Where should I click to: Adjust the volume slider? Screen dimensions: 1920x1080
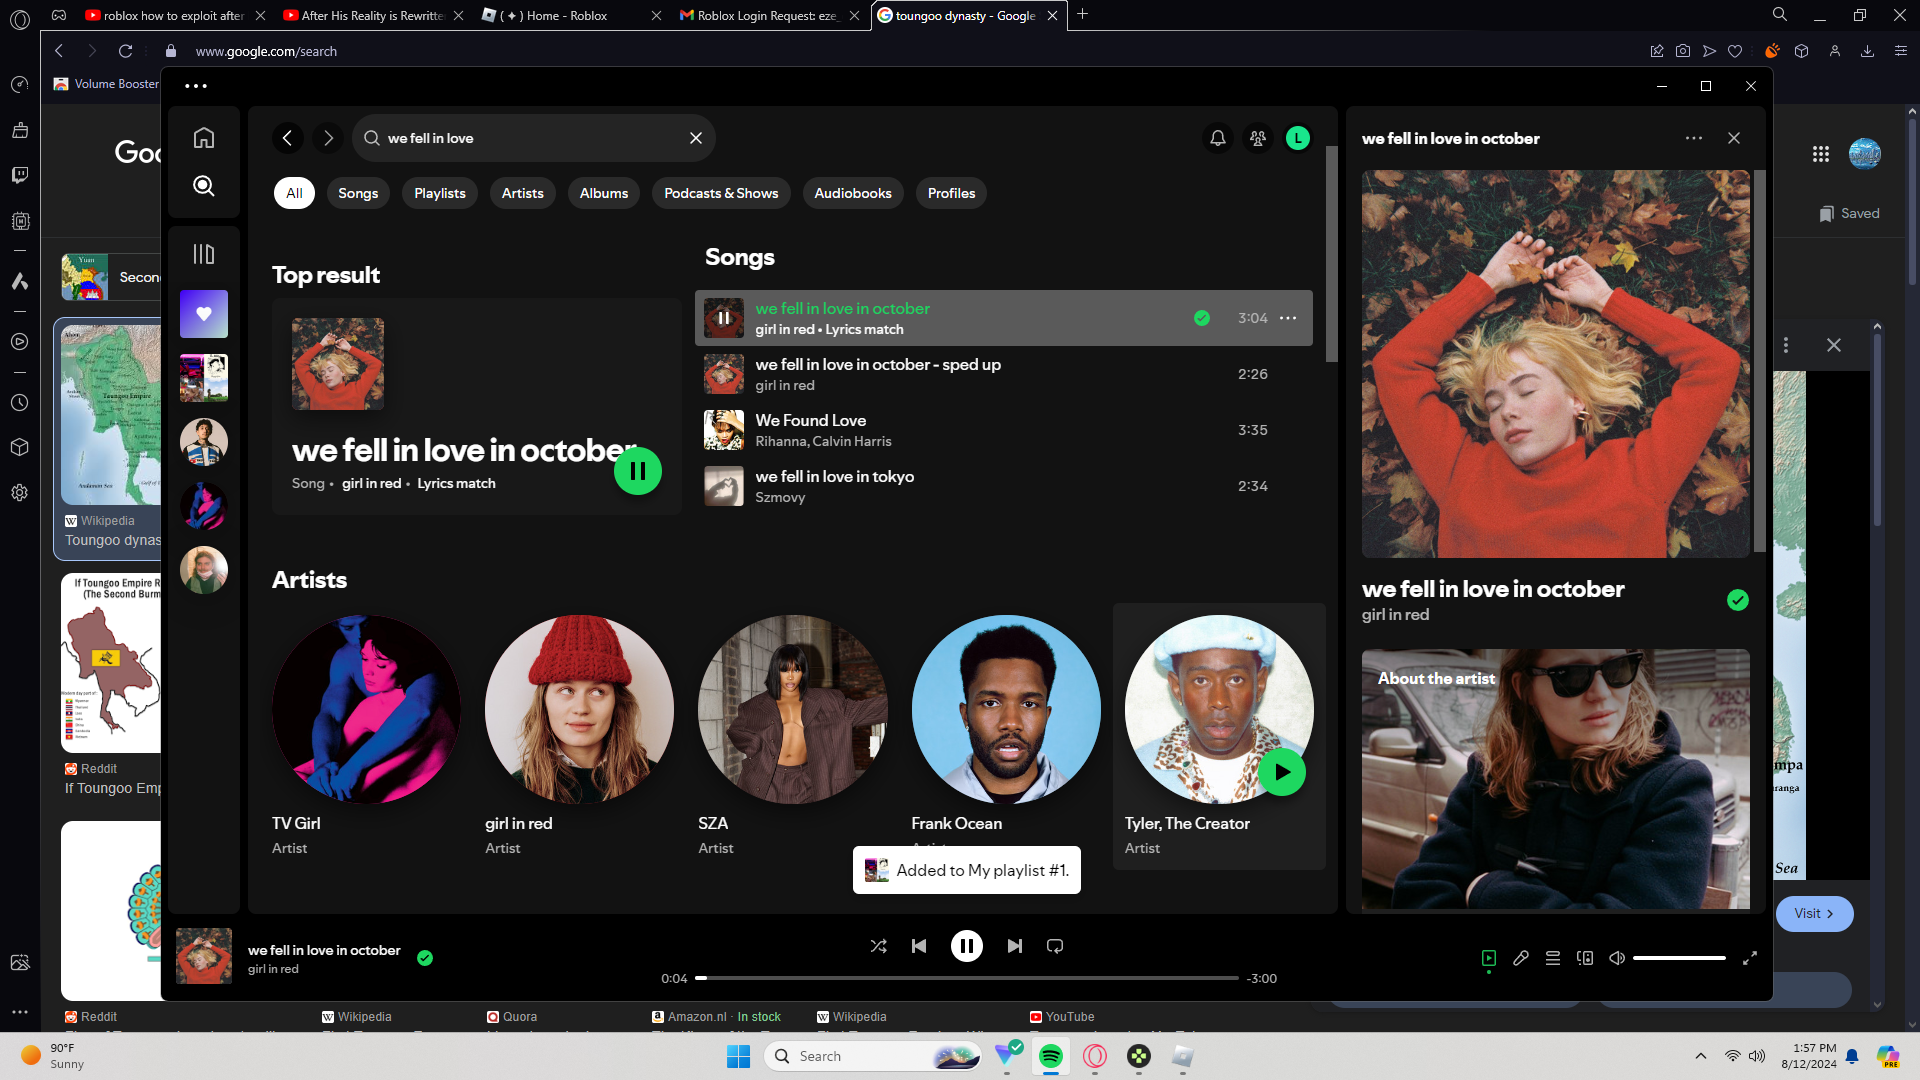click(x=1679, y=958)
